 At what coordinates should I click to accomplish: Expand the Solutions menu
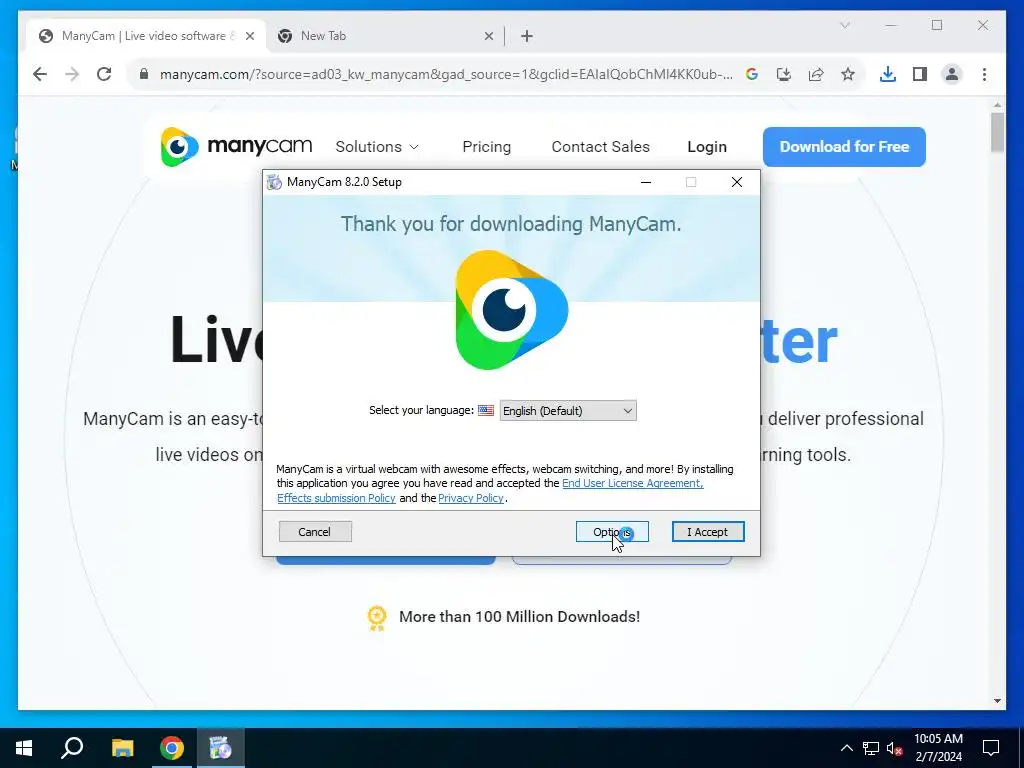click(x=377, y=147)
